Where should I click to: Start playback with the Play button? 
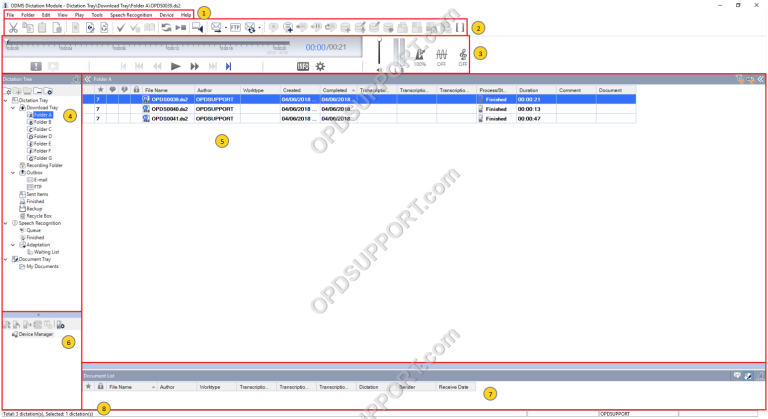(175, 66)
